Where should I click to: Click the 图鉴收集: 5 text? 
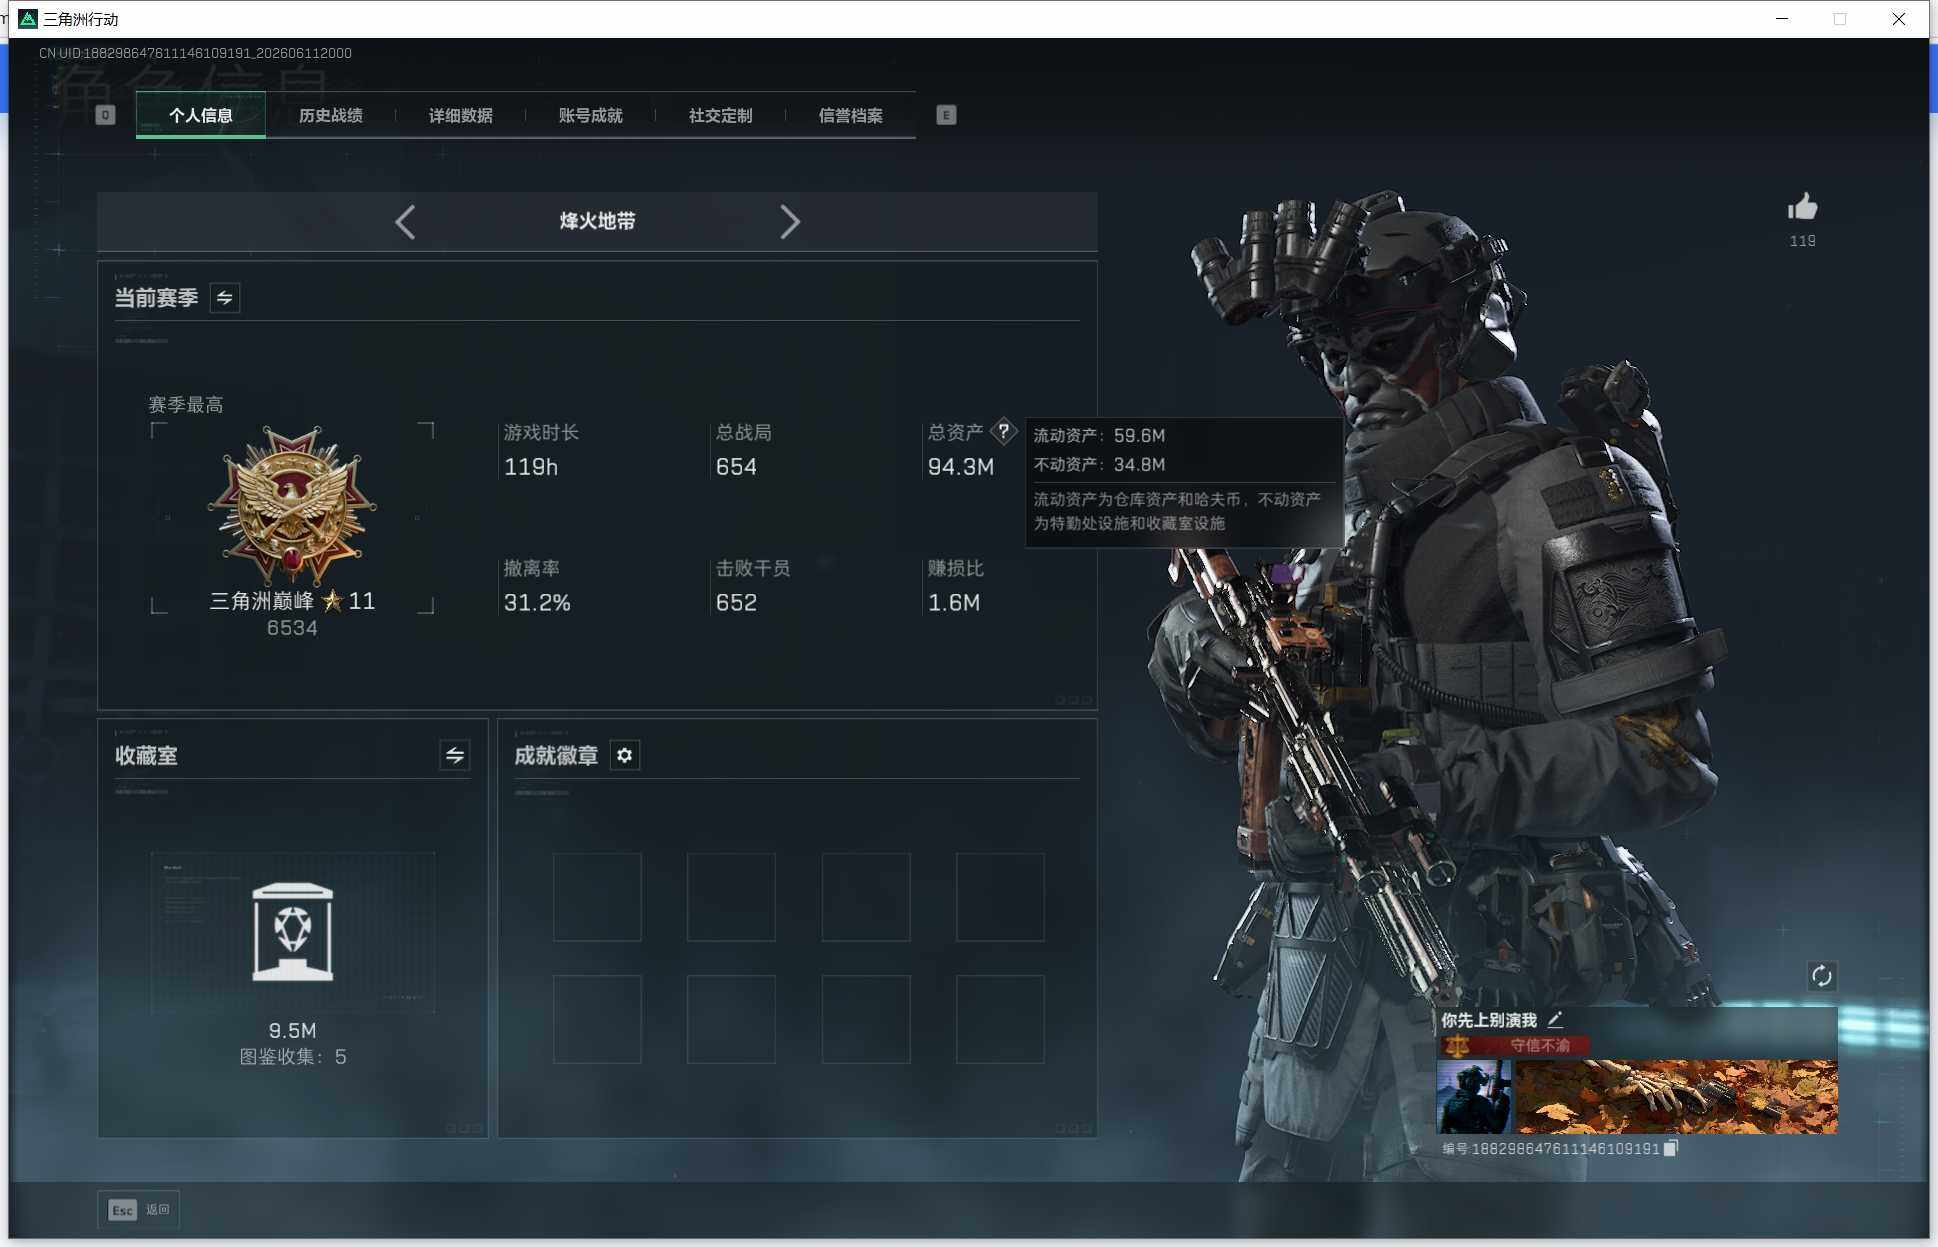click(x=293, y=1057)
